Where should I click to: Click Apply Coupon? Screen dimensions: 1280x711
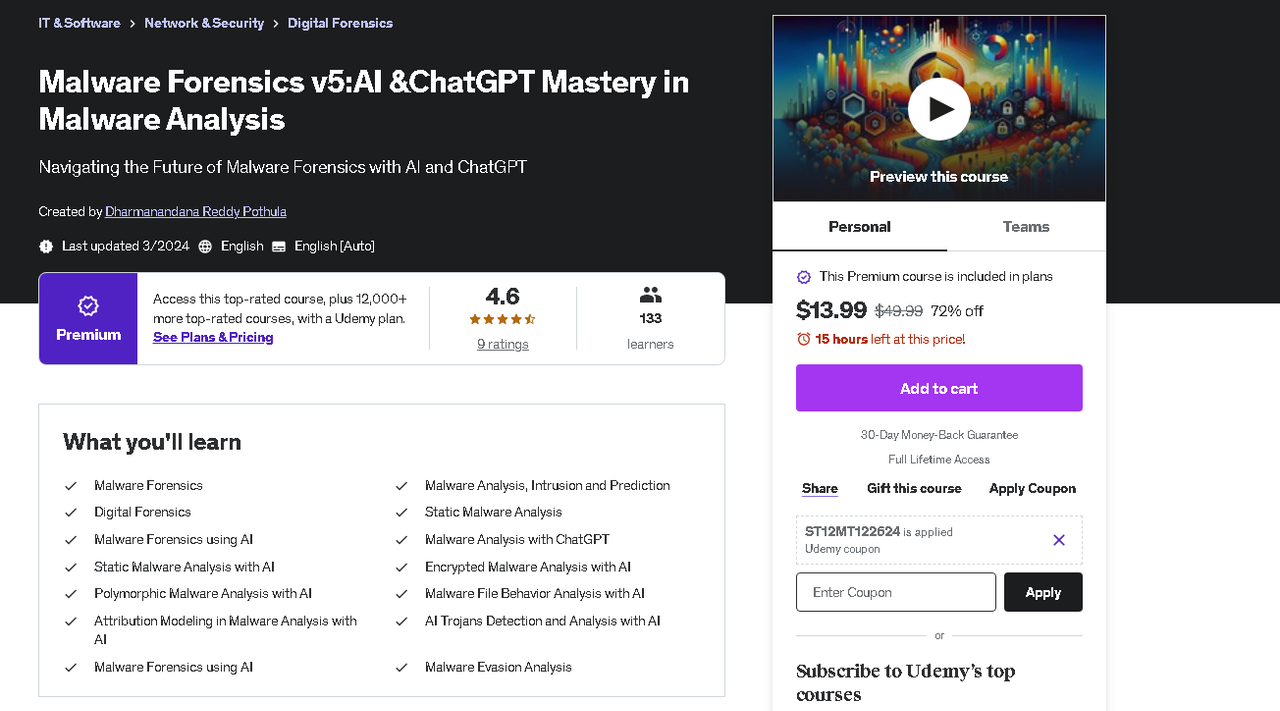coord(1032,489)
